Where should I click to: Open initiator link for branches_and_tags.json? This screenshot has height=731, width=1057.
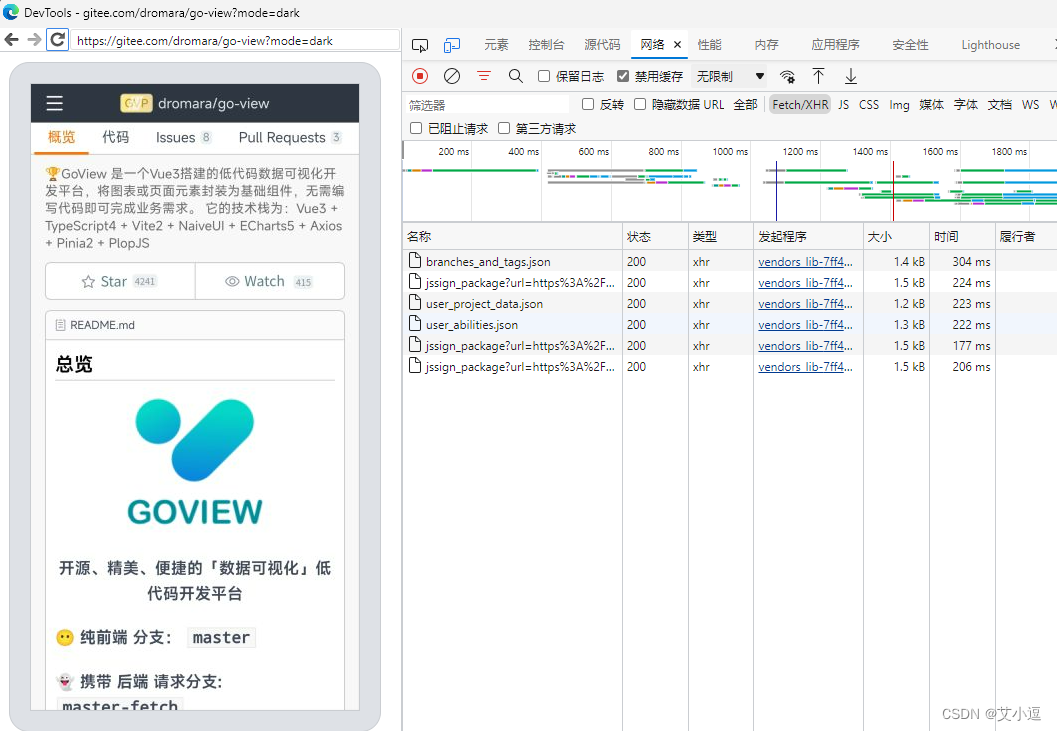click(x=805, y=262)
